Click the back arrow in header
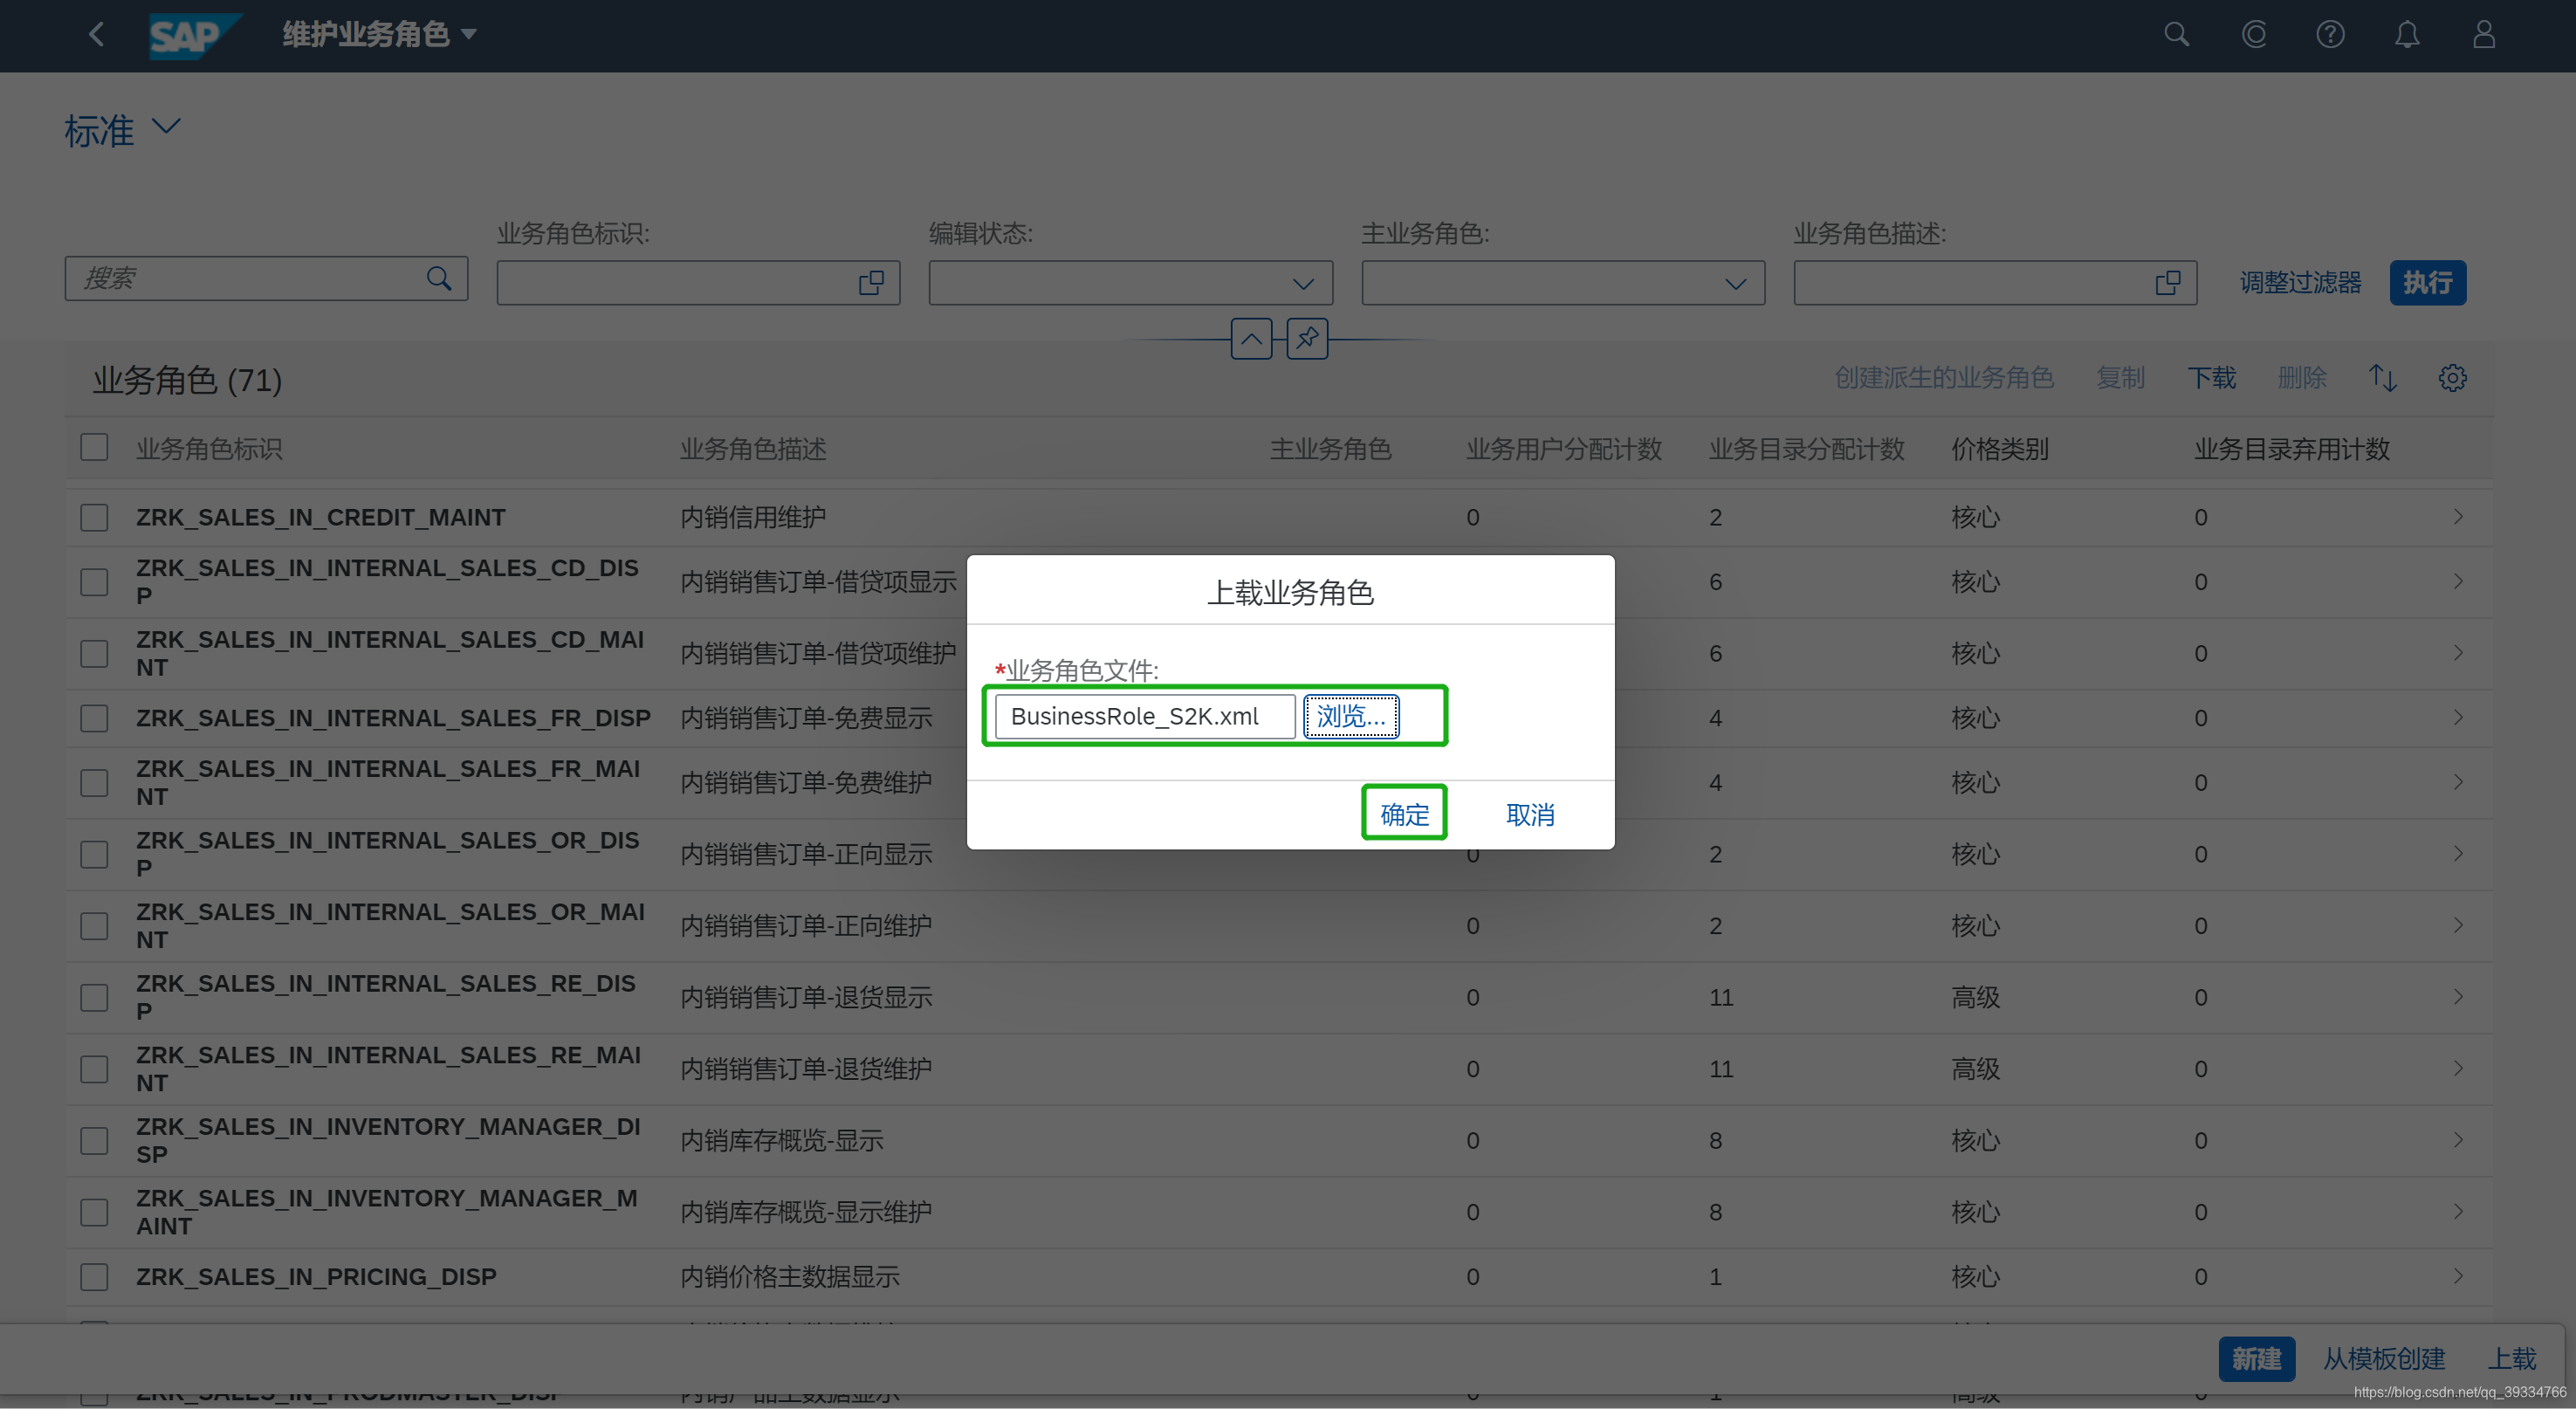This screenshot has width=2576, height=1409. pyautogui.click(x=96, y=35)
